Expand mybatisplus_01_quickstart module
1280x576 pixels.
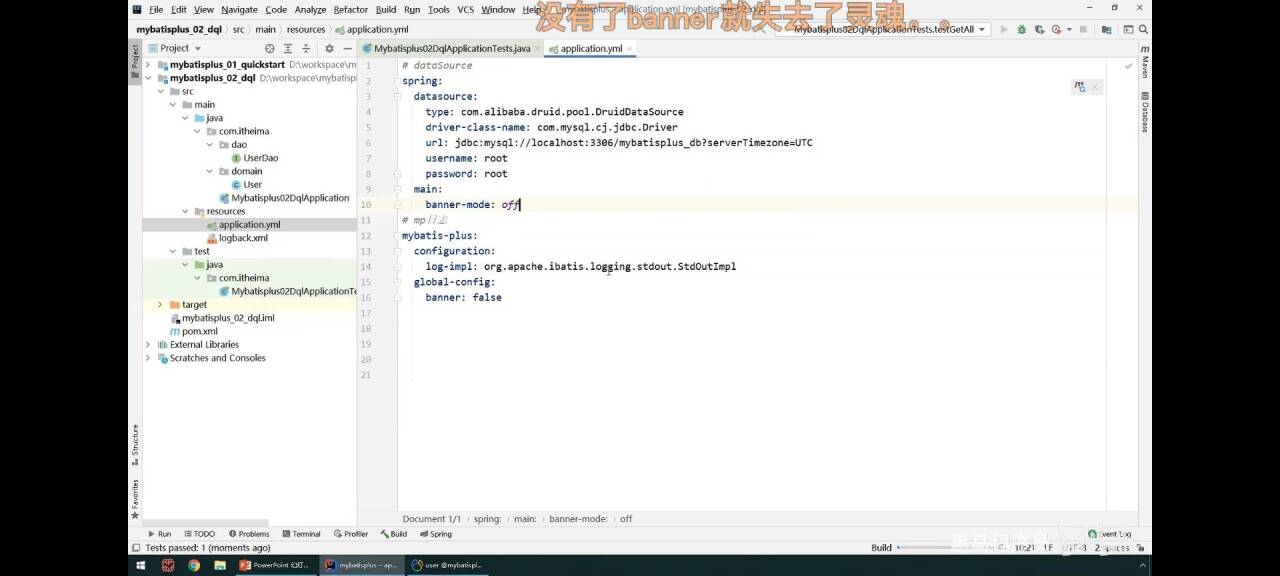[x=149, y=64]
